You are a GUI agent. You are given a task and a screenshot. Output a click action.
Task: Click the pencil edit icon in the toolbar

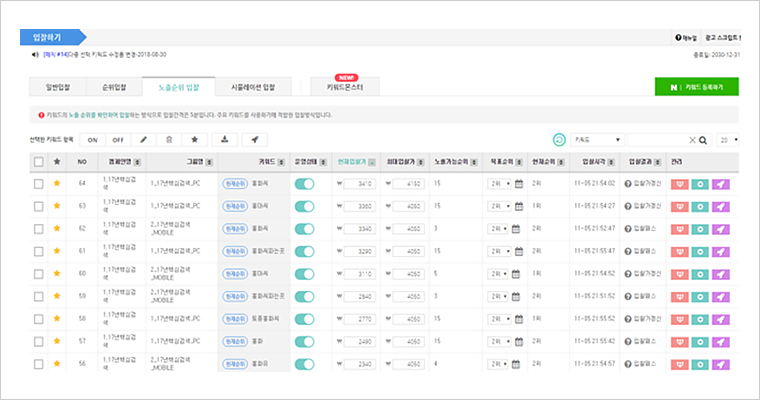tap(143, 140)
